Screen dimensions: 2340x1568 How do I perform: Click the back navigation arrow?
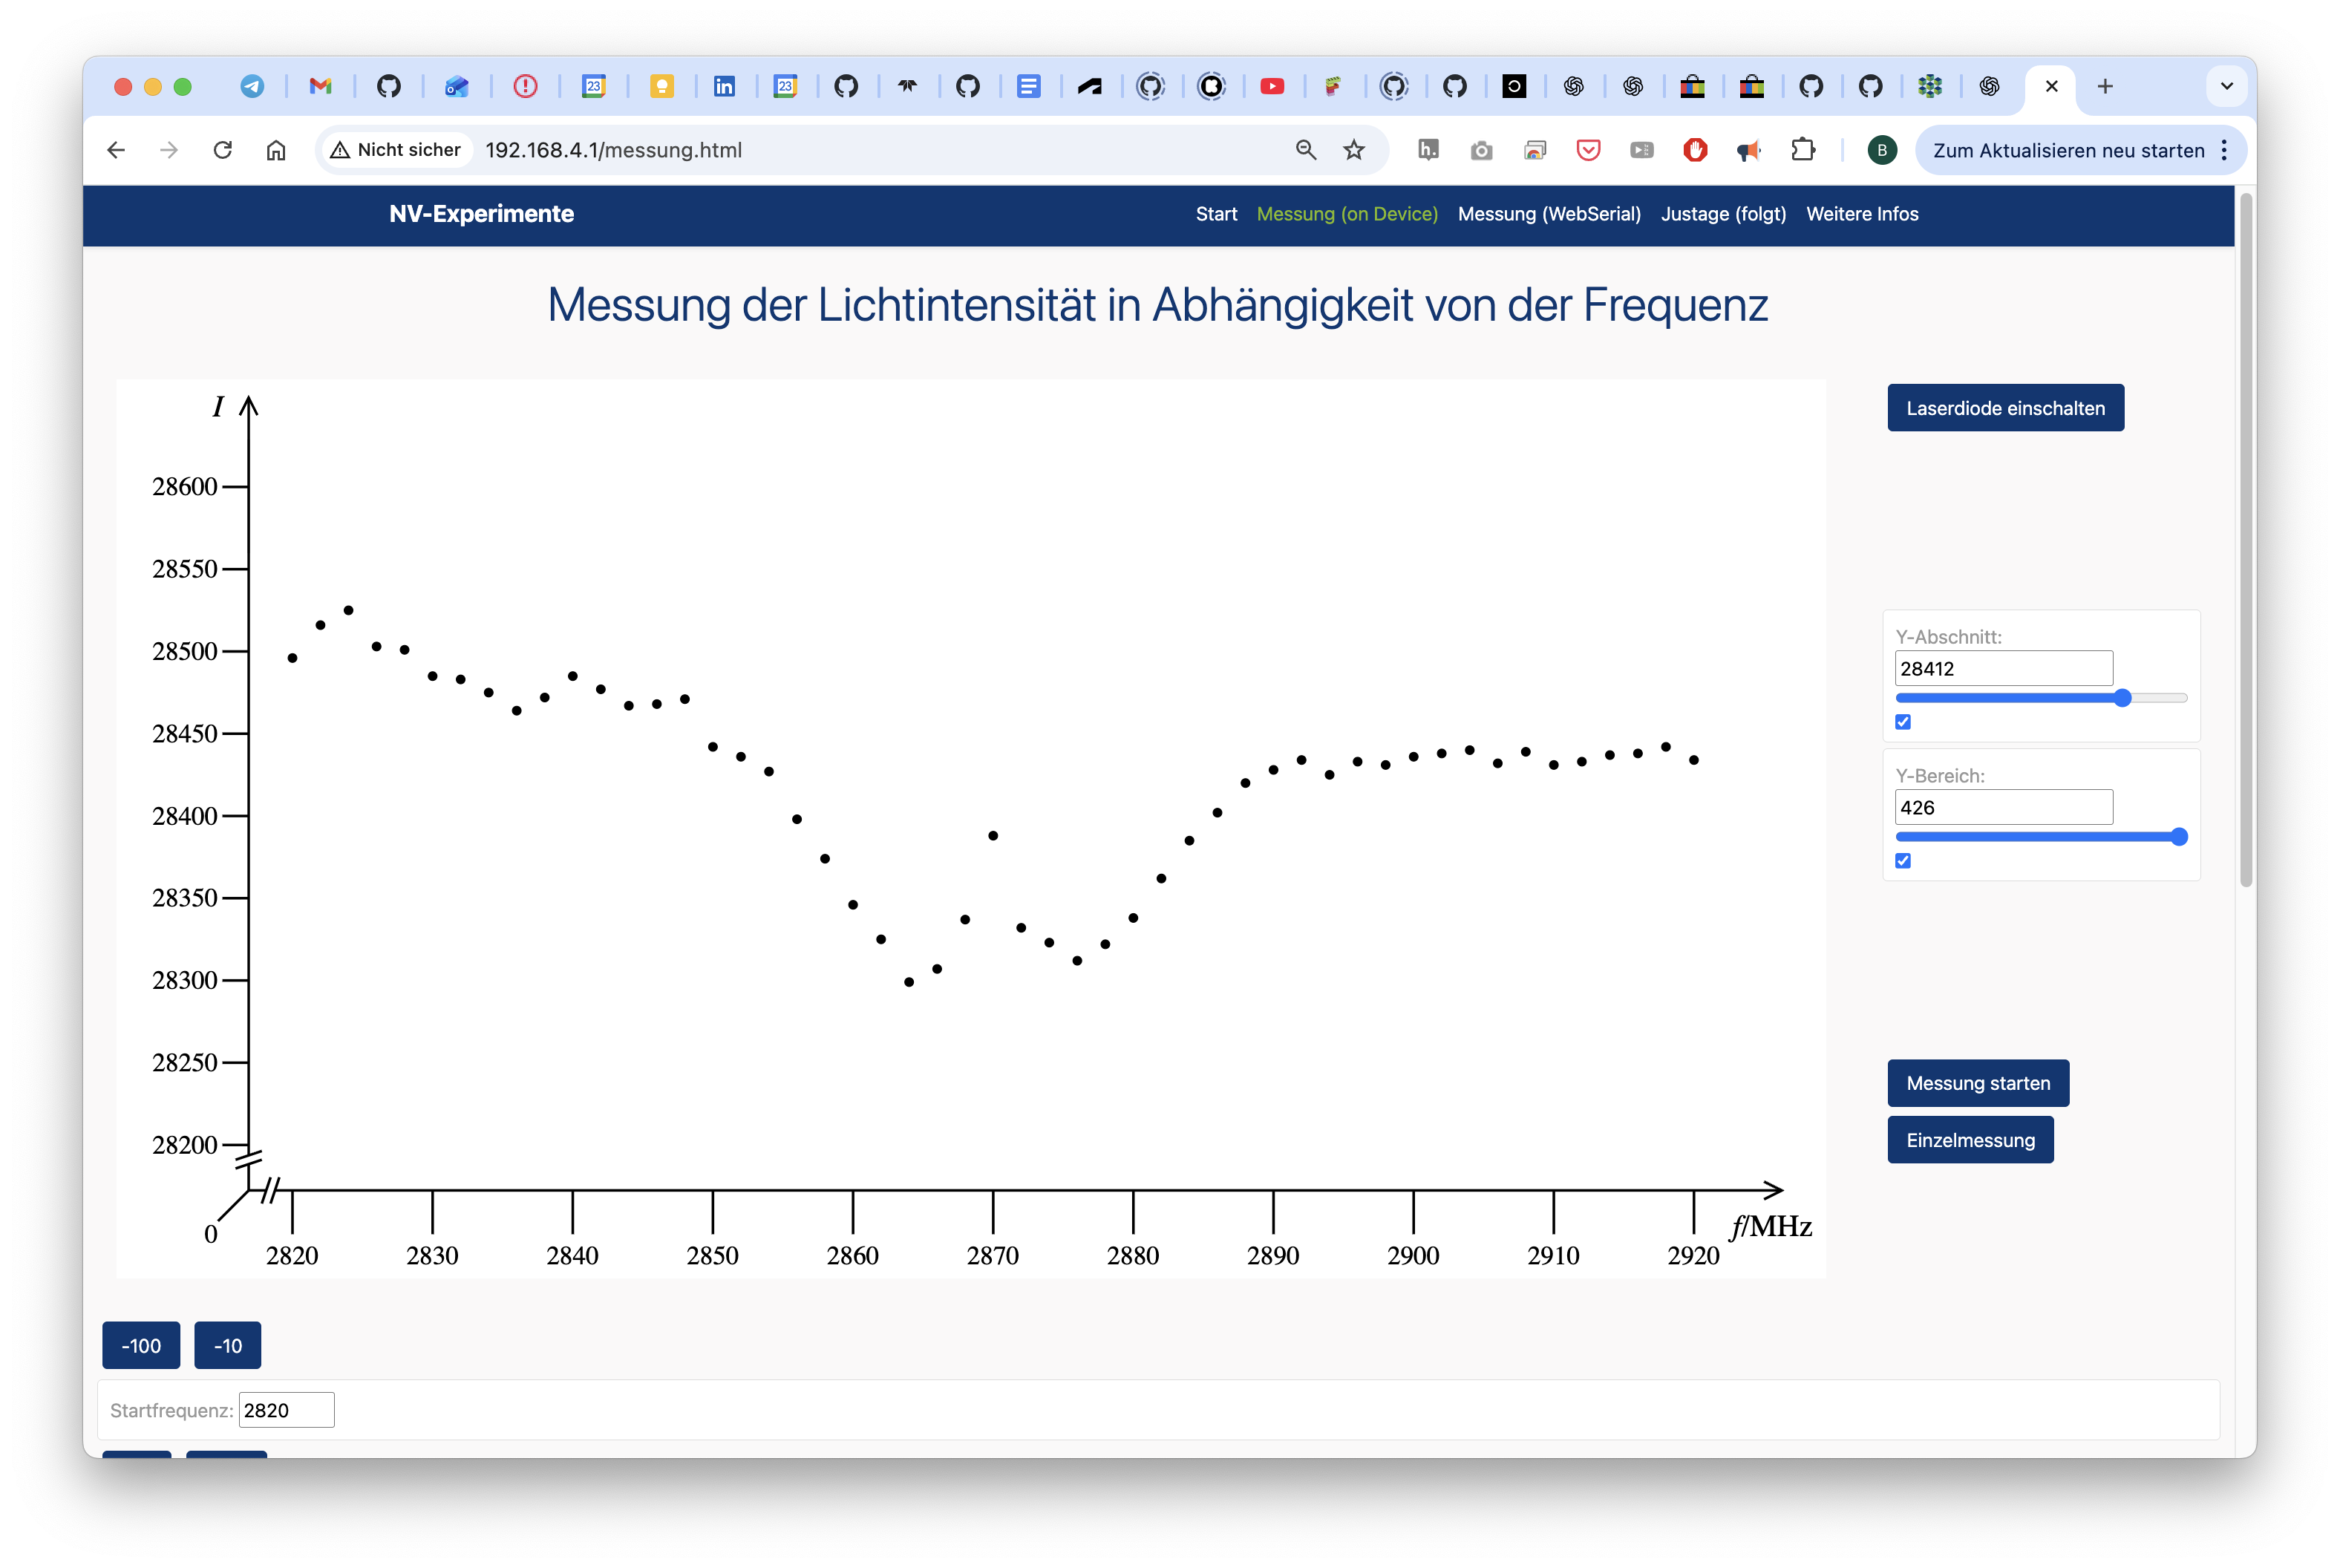point(116,150)
